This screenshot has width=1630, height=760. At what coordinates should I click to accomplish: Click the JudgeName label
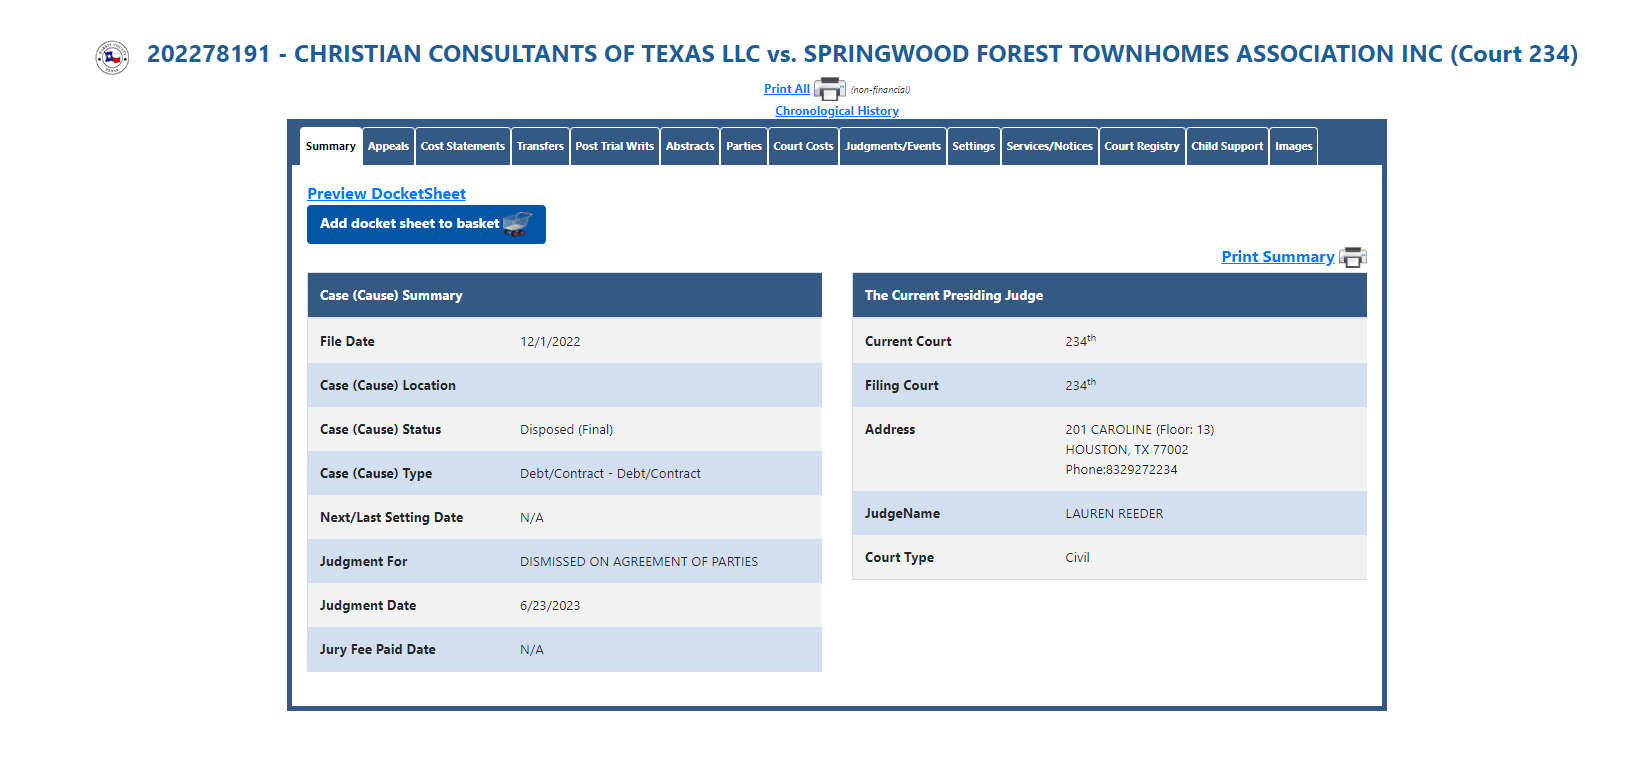[x=902, y=514]
